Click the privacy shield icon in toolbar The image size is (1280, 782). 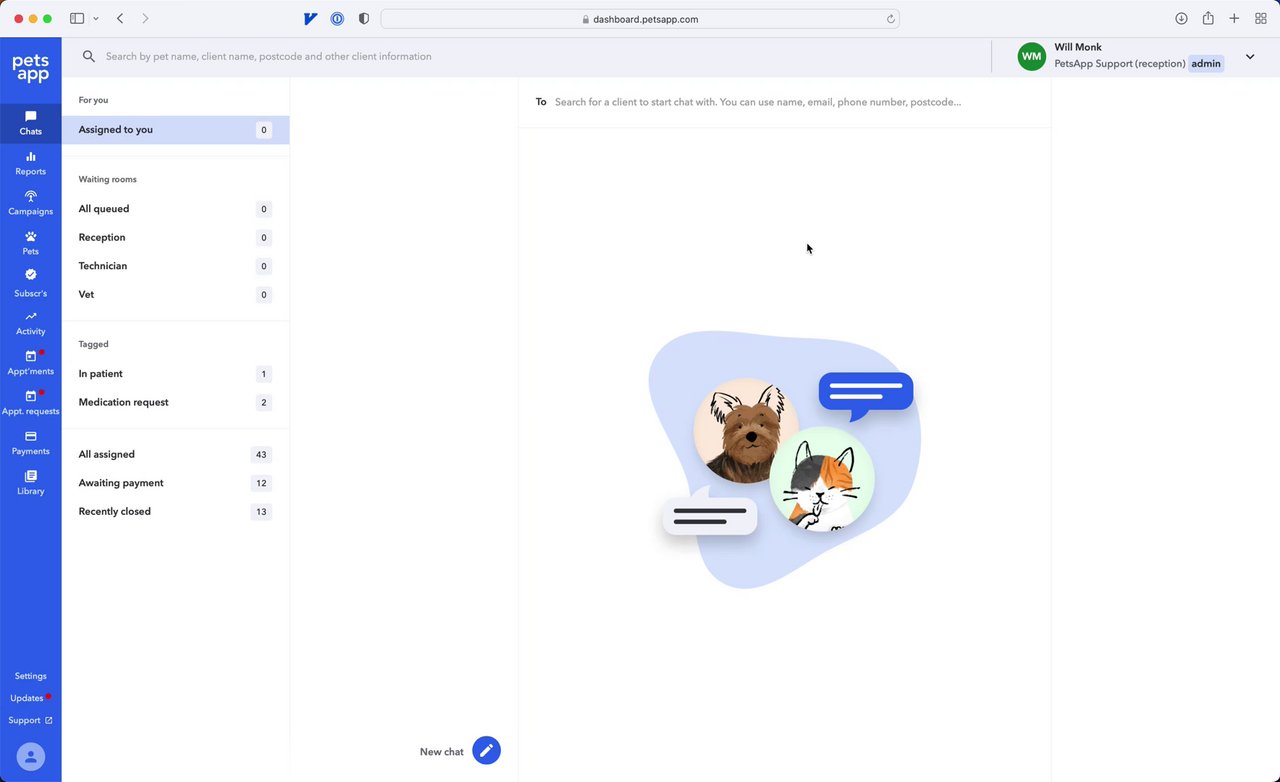pyautogui.click(x=364, y=19)
